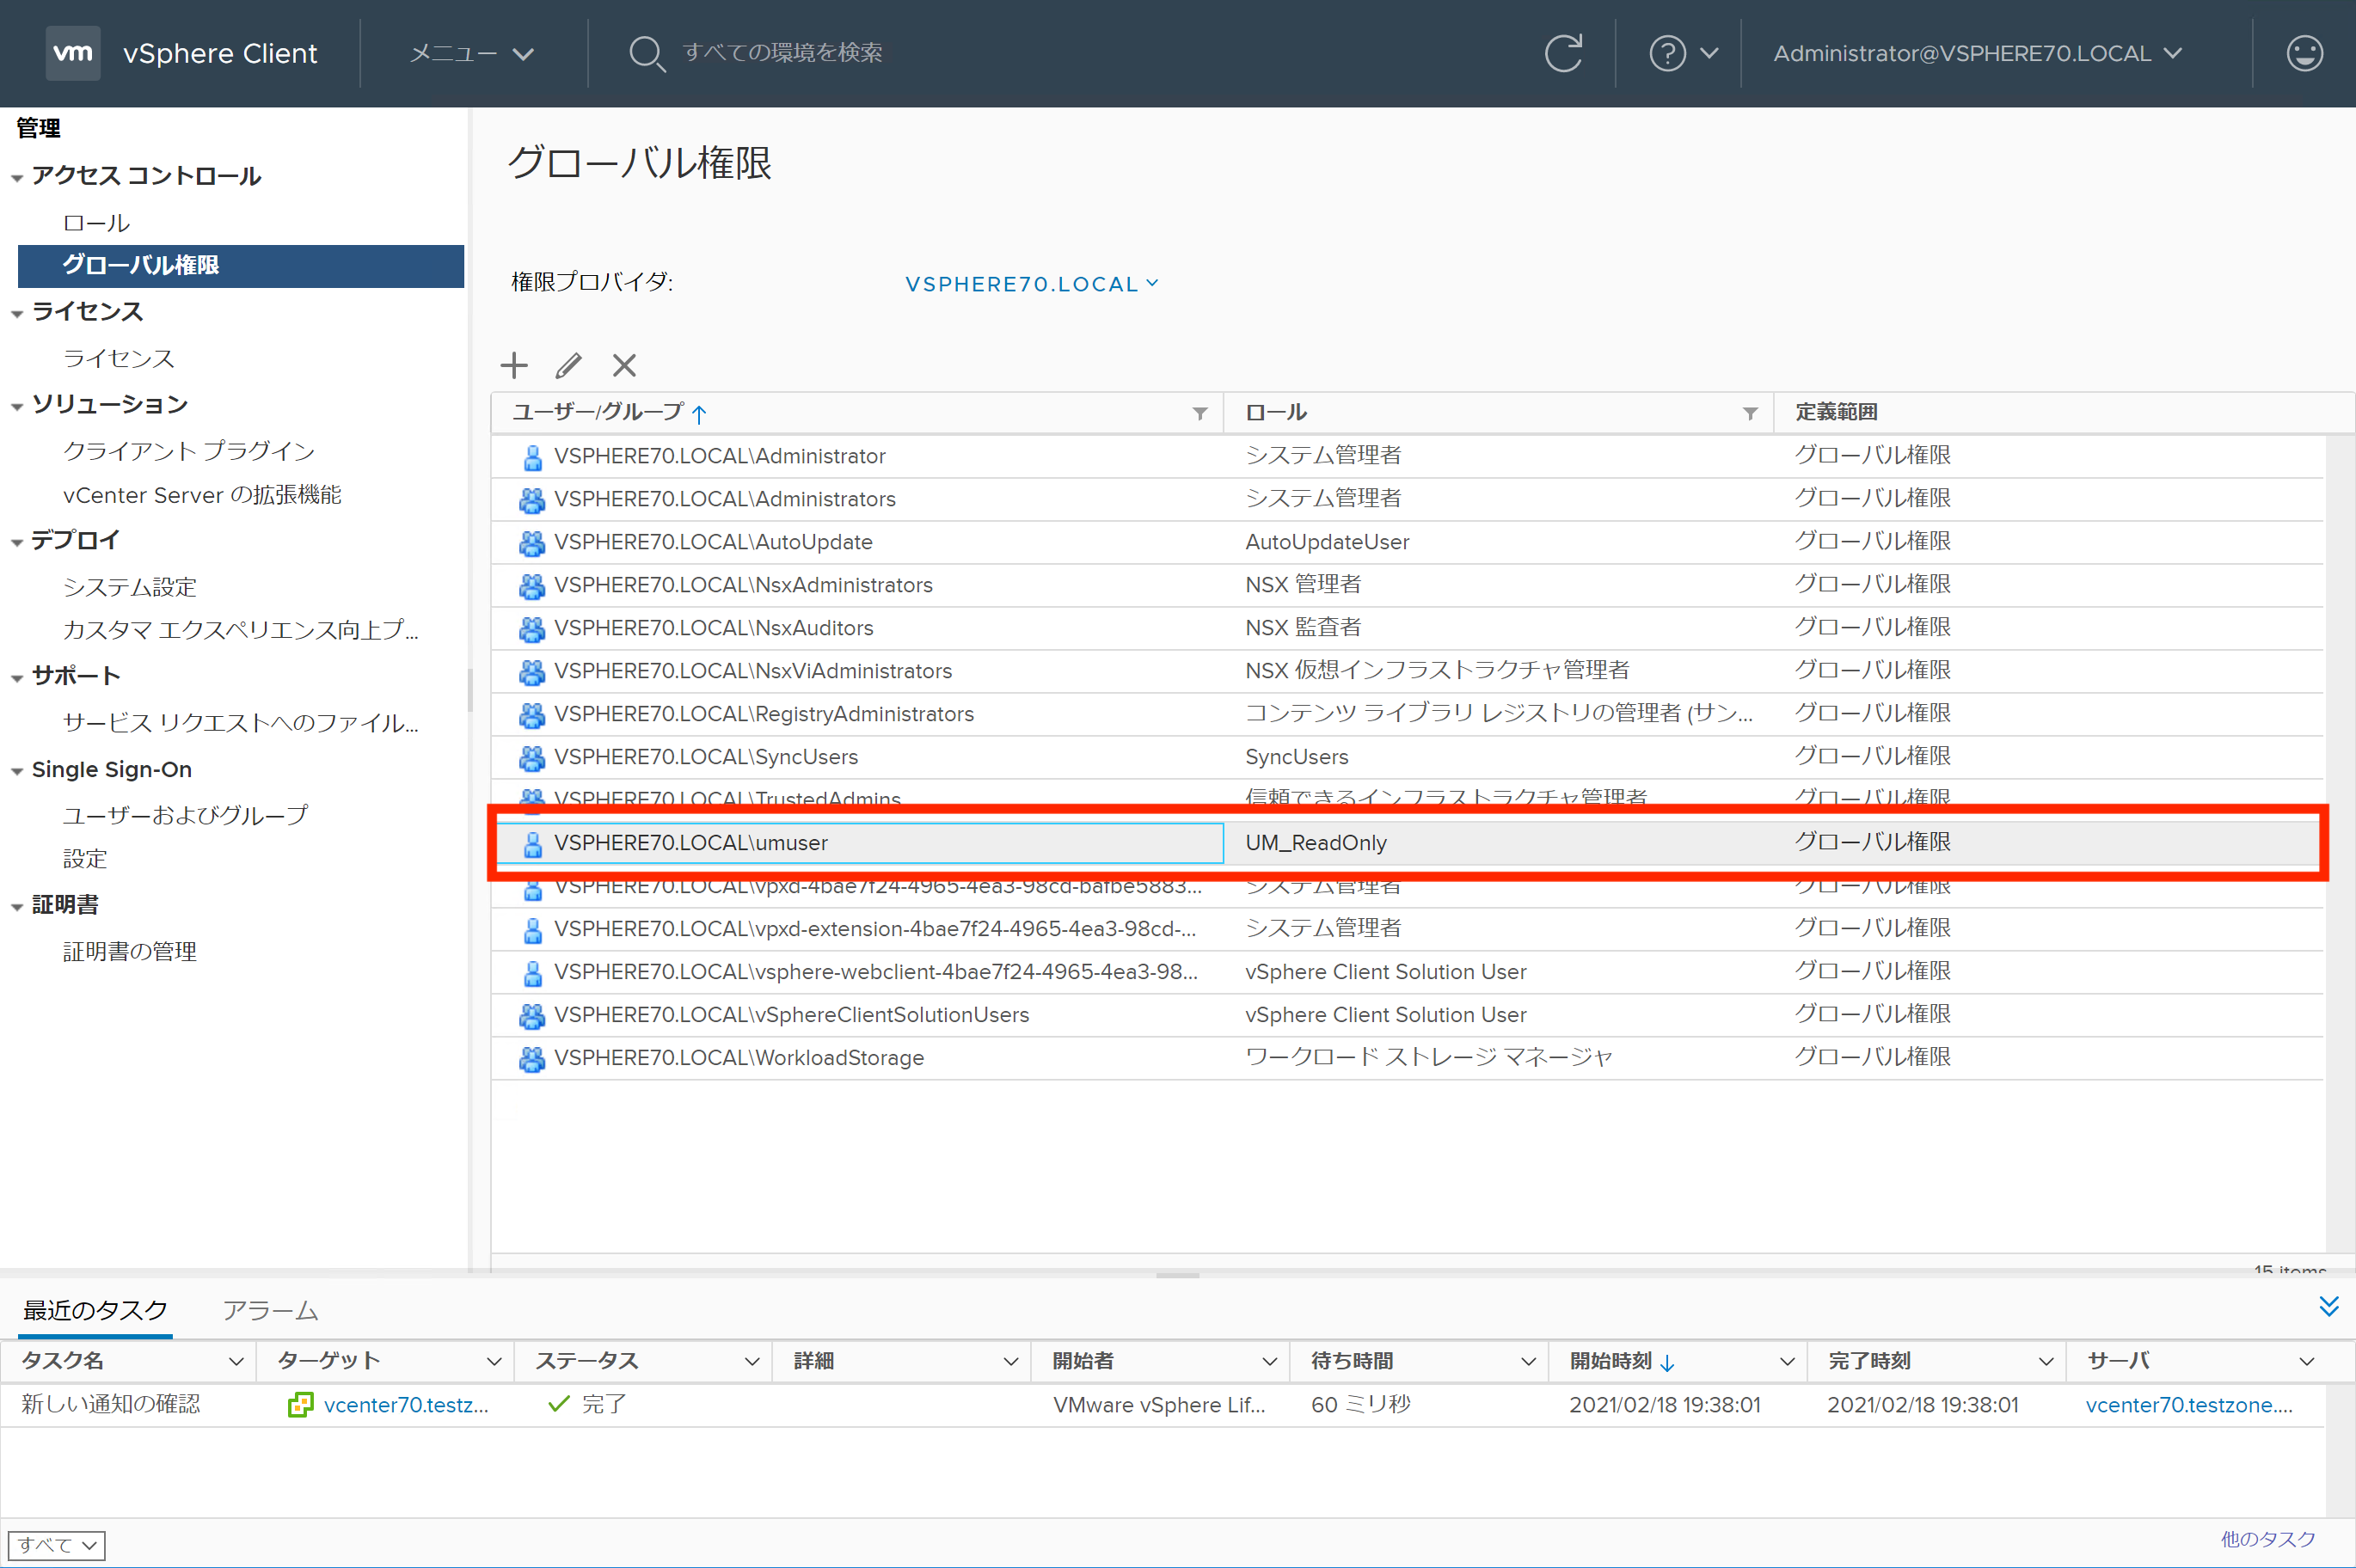Click the group icon for AutoUpdate row

[x=532, y=543]
